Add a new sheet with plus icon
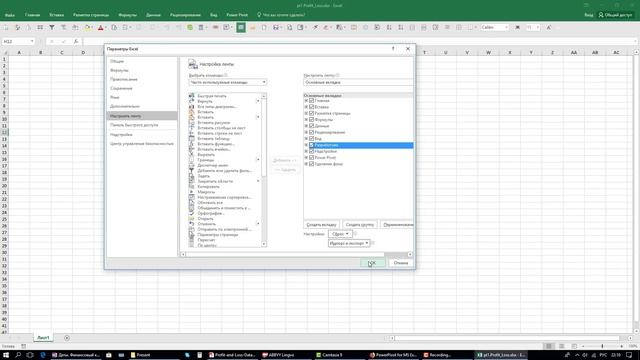 tap(67, 338)
